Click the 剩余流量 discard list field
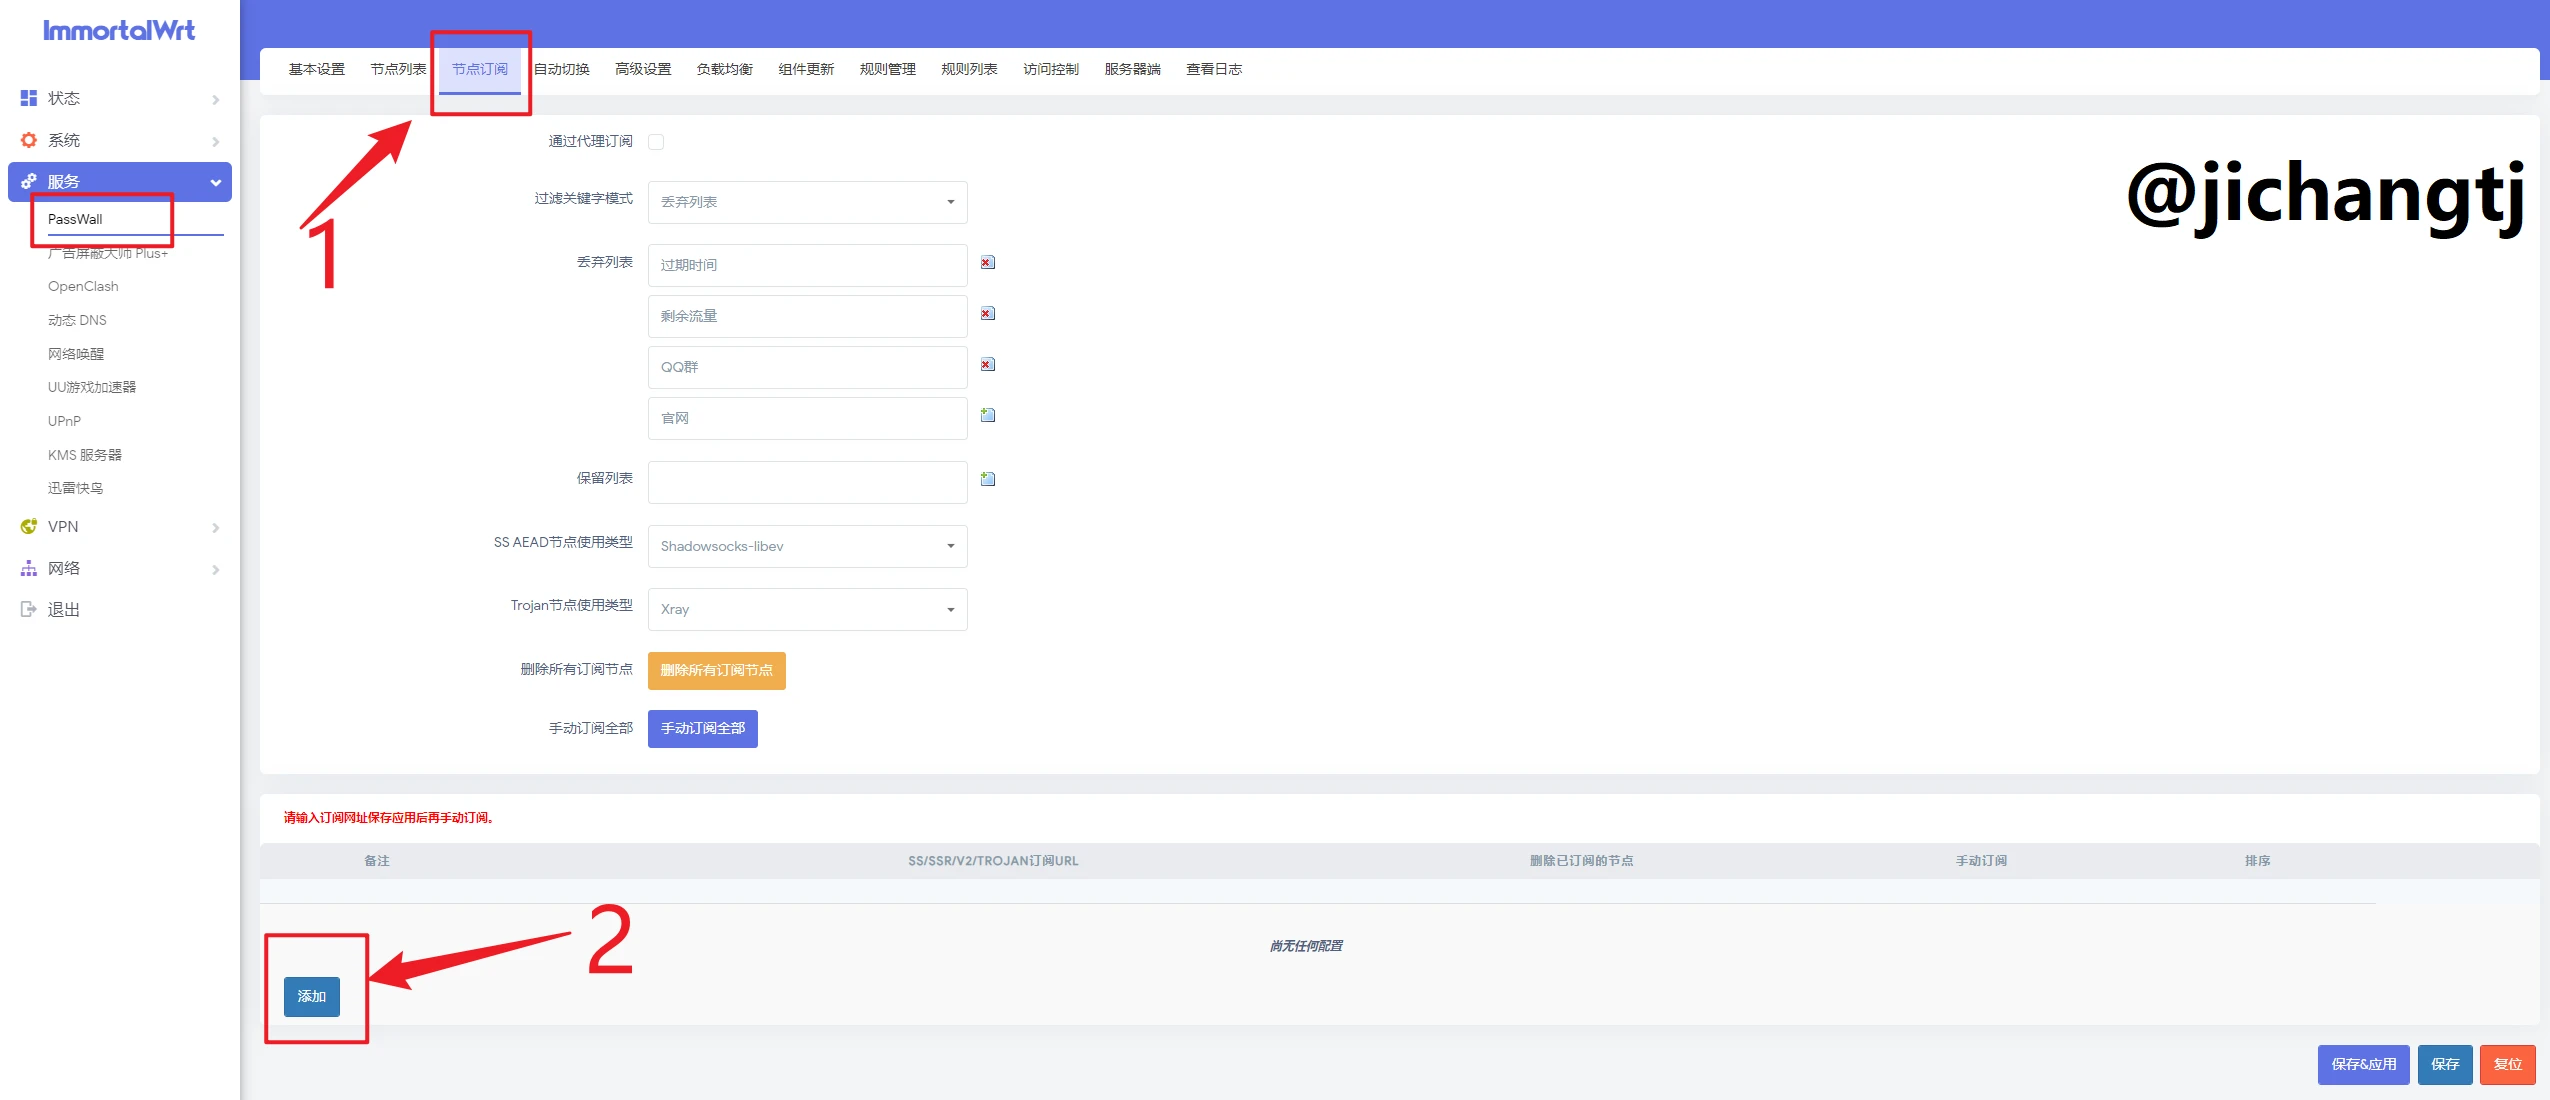The height and width of the screenshot is (1100, 2550). (807, 316)
